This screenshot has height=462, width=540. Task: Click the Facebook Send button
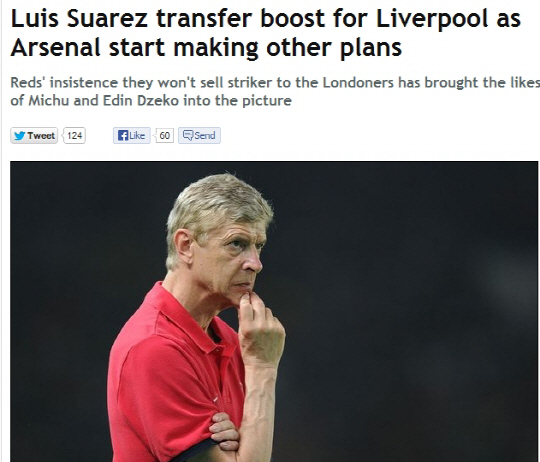pos(199,136)
